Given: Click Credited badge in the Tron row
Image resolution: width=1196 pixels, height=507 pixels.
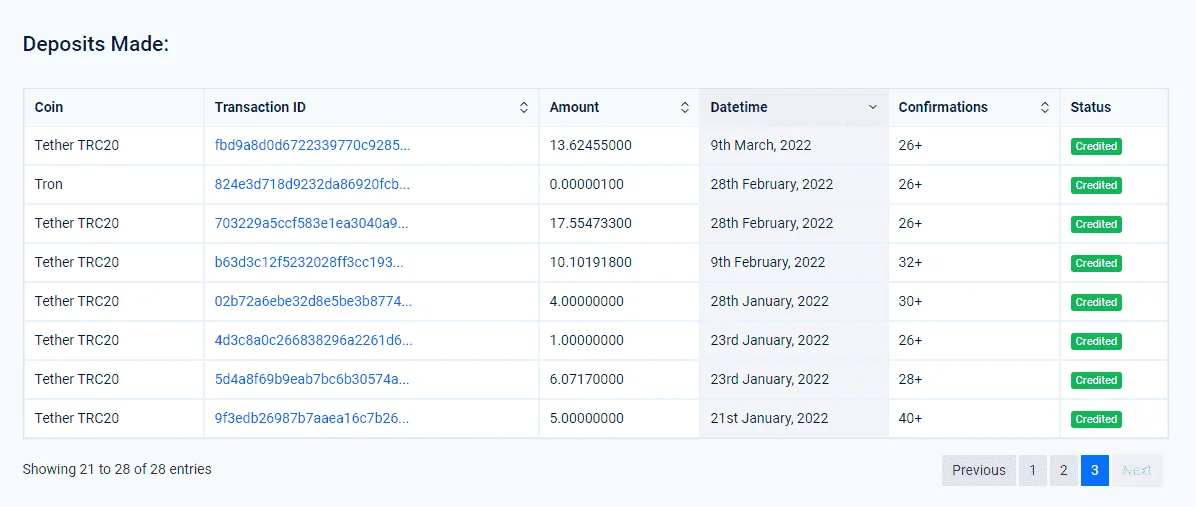Looking at the screenshot, I should pyautogui.click(x=1096, y=185).
